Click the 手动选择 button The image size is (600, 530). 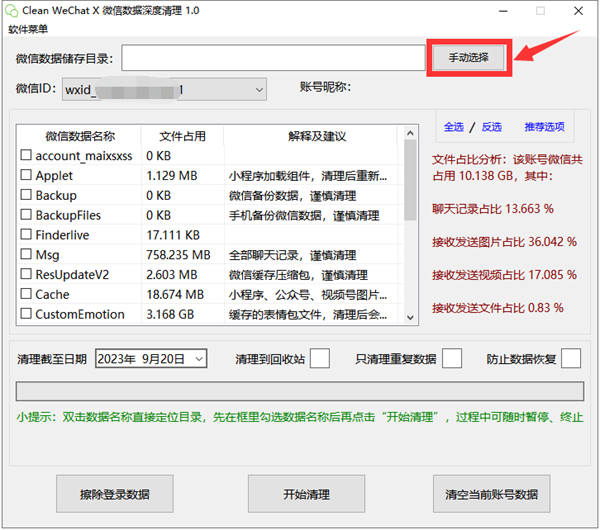[468, 58]
